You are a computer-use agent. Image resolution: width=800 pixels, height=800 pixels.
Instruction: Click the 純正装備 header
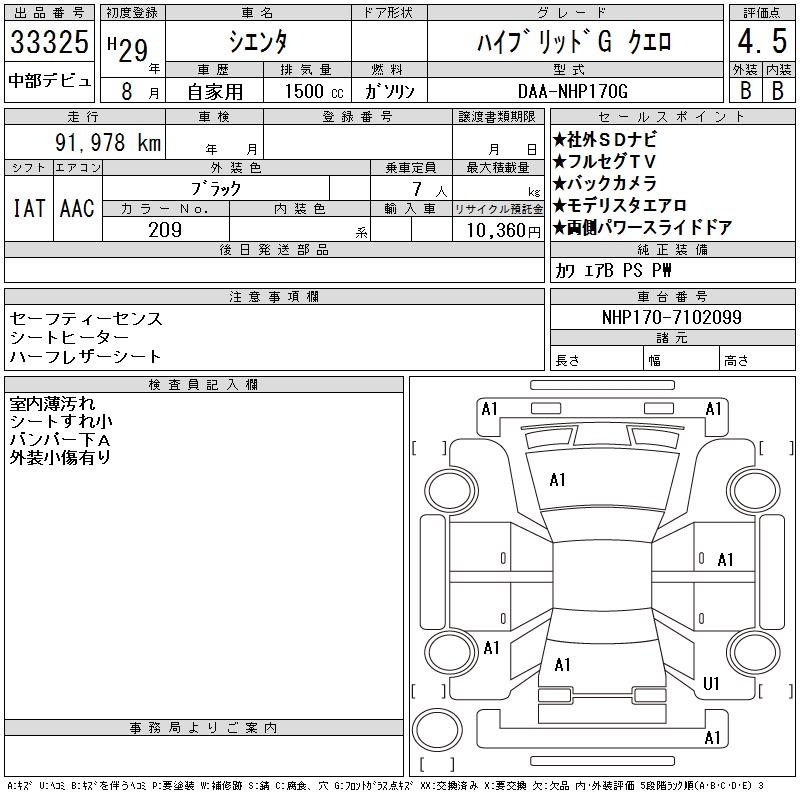coord(672,249)
